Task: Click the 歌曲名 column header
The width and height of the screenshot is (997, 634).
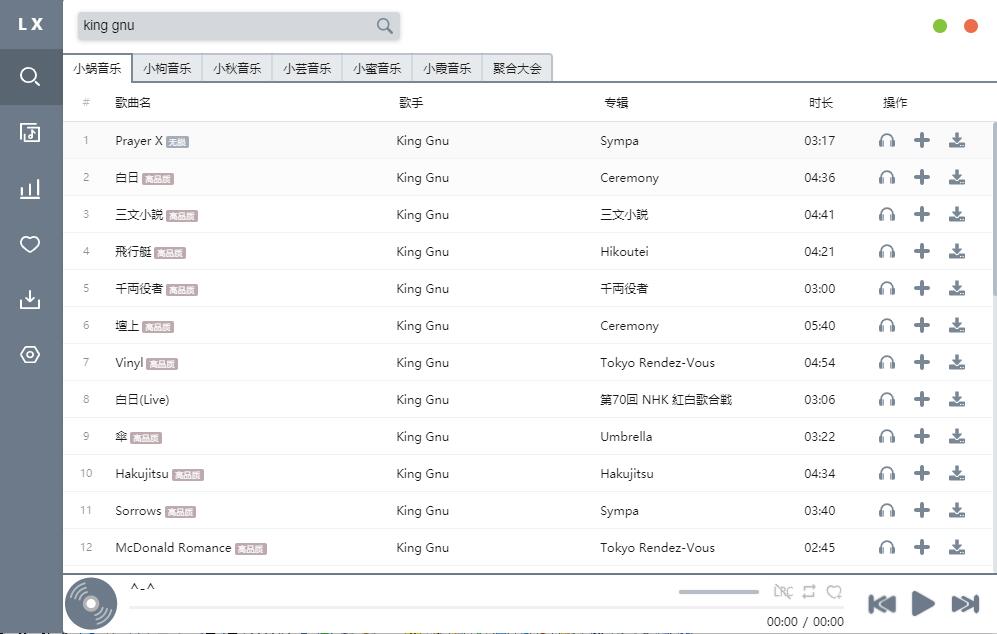Action: [133, 102]
